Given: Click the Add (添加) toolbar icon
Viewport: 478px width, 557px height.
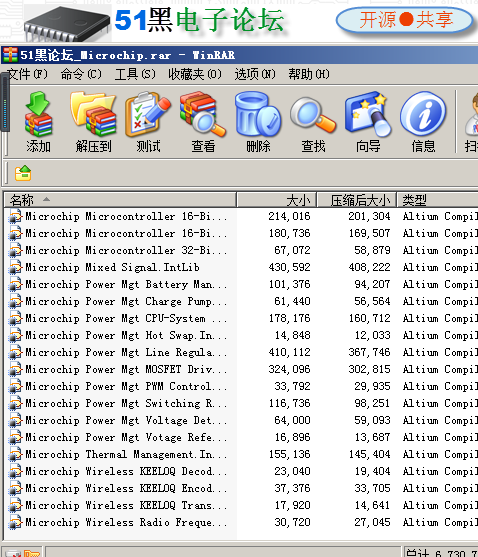Looking at the screenshot, I should [x=38, y=121].
